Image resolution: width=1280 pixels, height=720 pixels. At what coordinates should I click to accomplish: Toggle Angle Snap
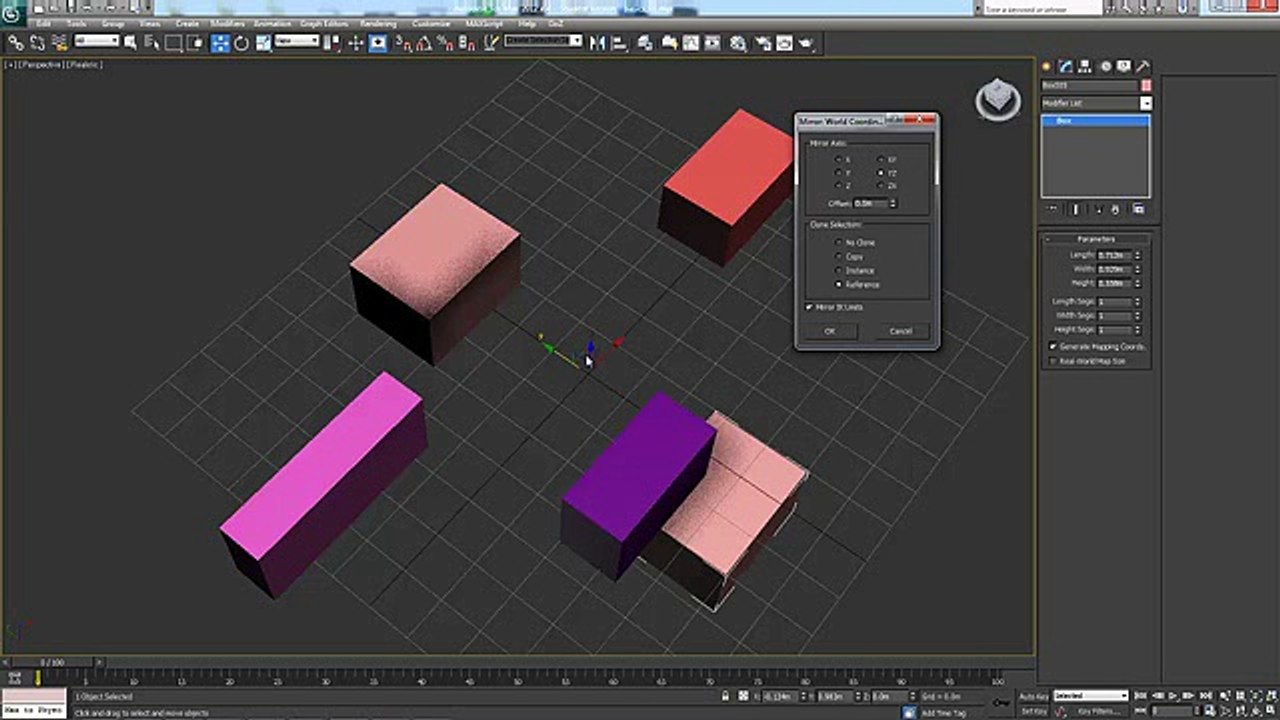pos(425,43)
